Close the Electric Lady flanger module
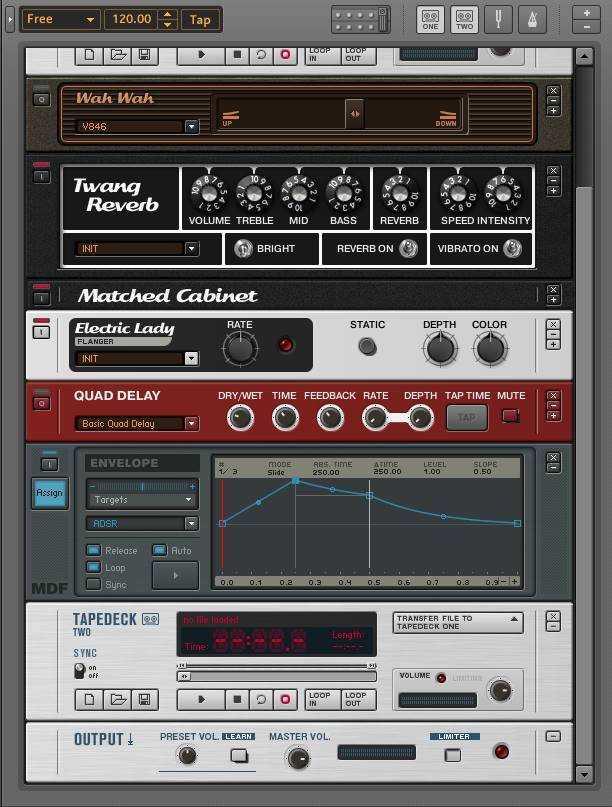This screenshot has width=612, height=807. (x=553, y=324)
